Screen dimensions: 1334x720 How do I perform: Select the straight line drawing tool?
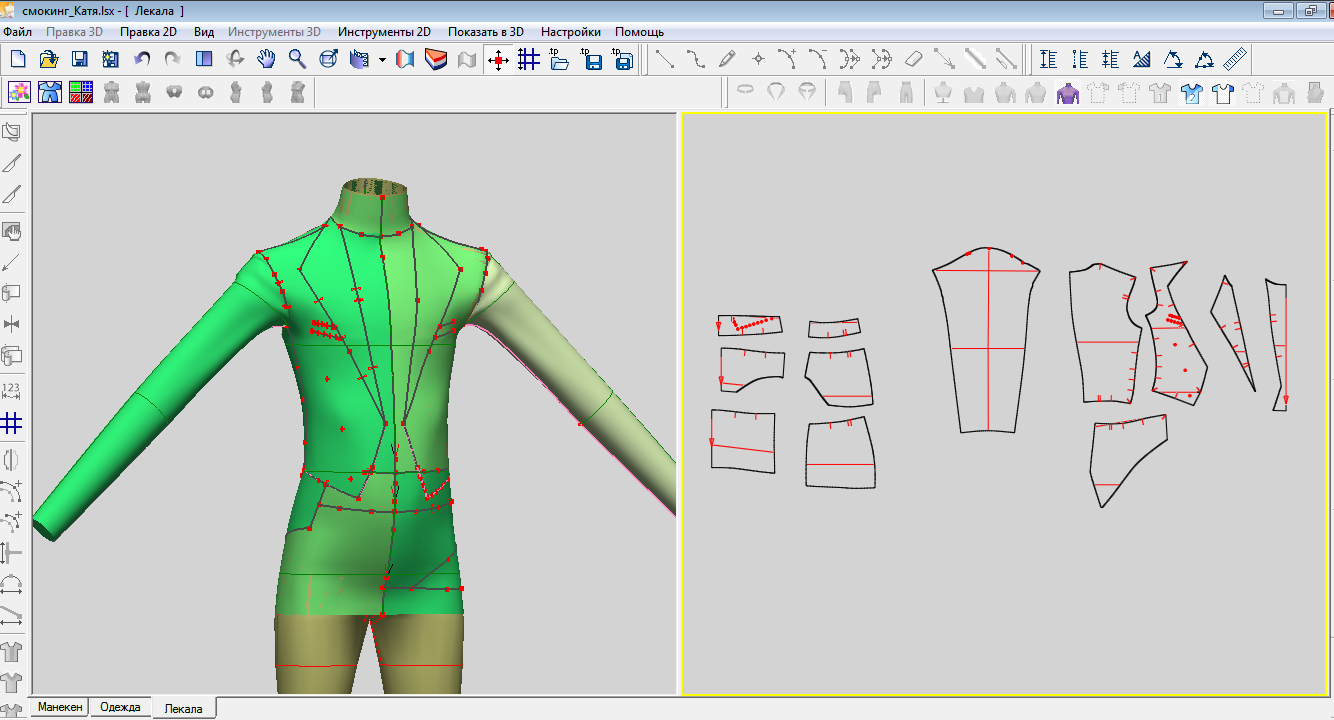(x=664, y=60)
